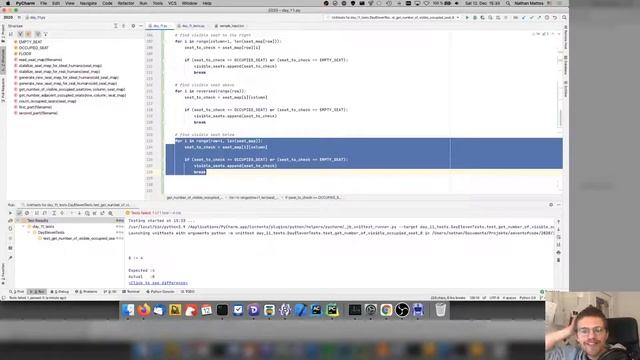Select first_part(filename) in Structure
Image resolution: width=640 pixels, height=360 pixels.
click(x=35, y=107)
